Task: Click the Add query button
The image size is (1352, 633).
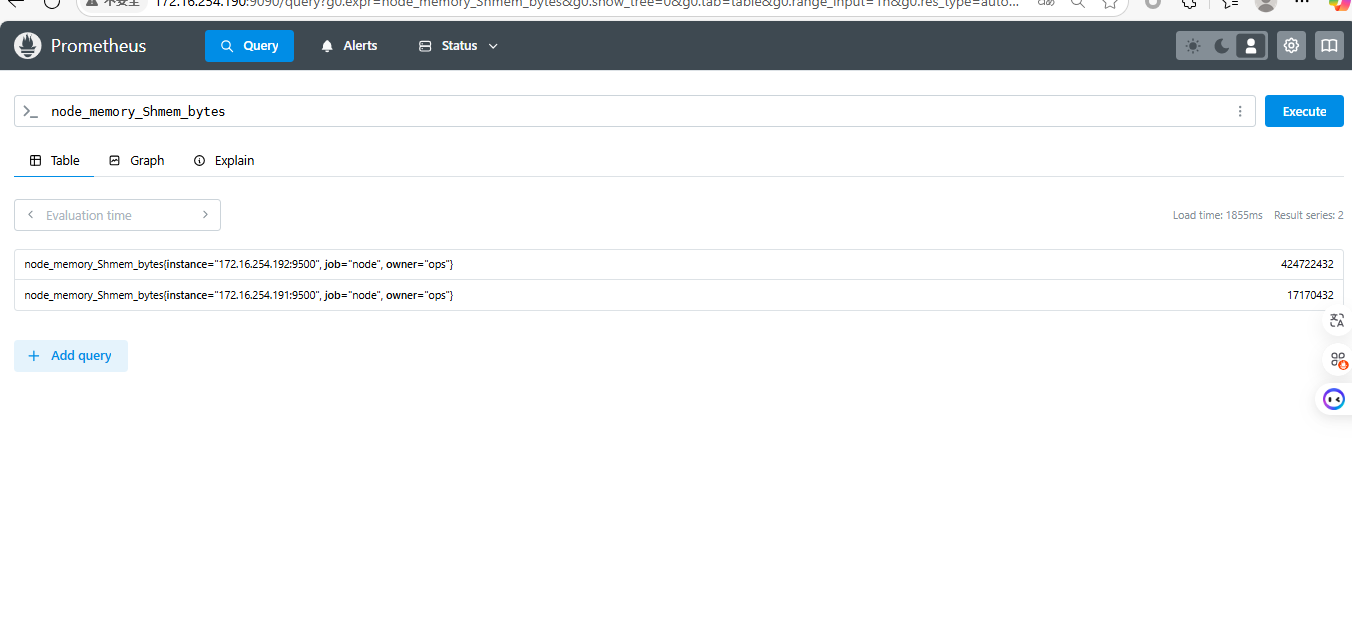Action: (71, 356)
